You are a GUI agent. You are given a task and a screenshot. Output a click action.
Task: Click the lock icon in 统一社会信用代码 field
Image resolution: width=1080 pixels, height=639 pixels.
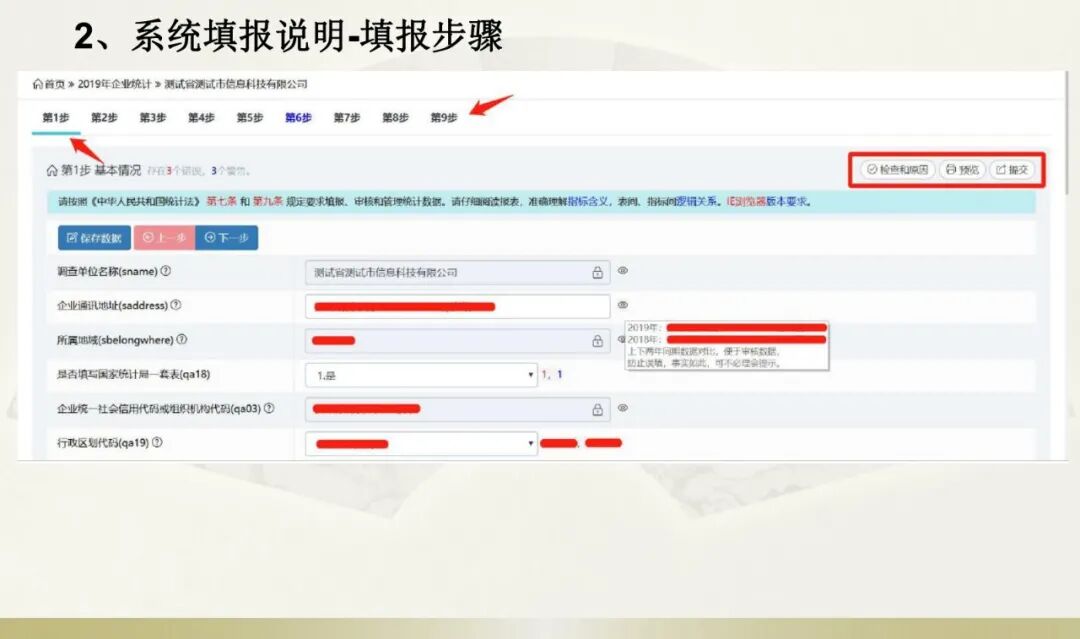pos(597,410)
